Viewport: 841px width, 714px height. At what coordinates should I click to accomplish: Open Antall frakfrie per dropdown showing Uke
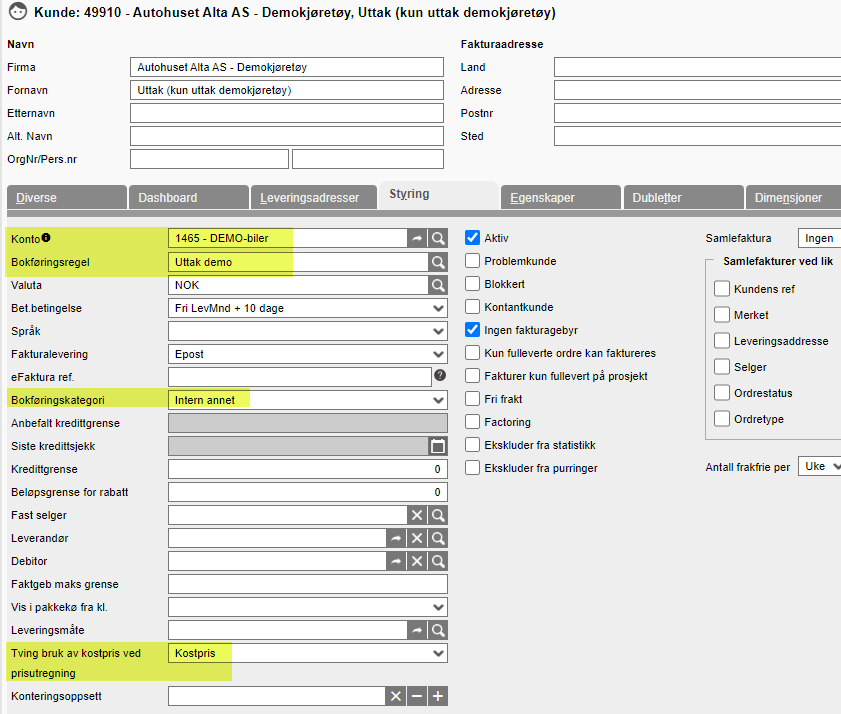[x=819, y=466]
